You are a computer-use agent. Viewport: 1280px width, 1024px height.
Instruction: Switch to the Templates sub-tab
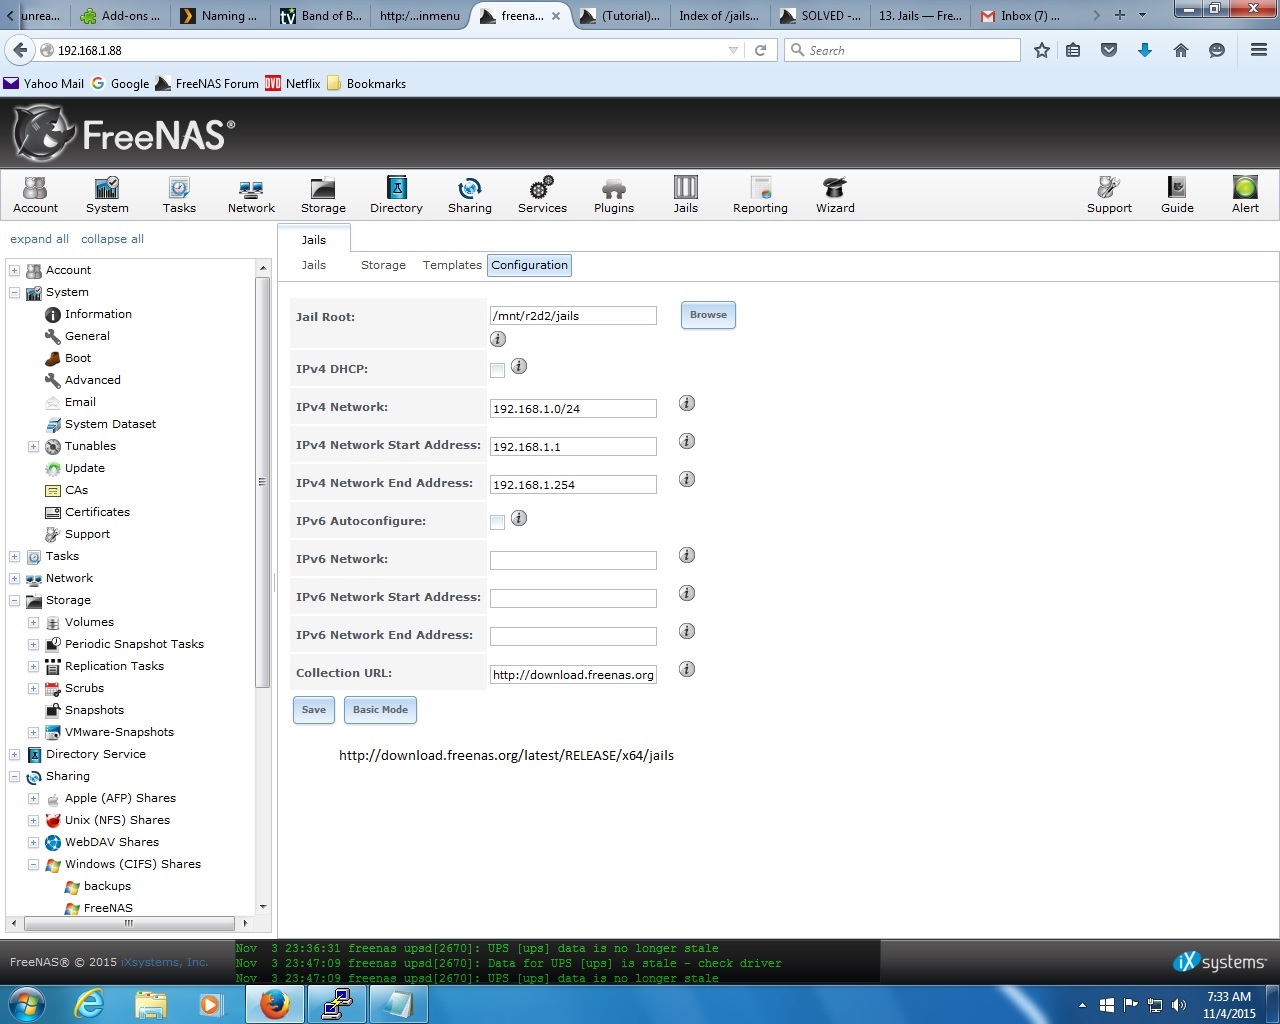[x=452, y=265]
